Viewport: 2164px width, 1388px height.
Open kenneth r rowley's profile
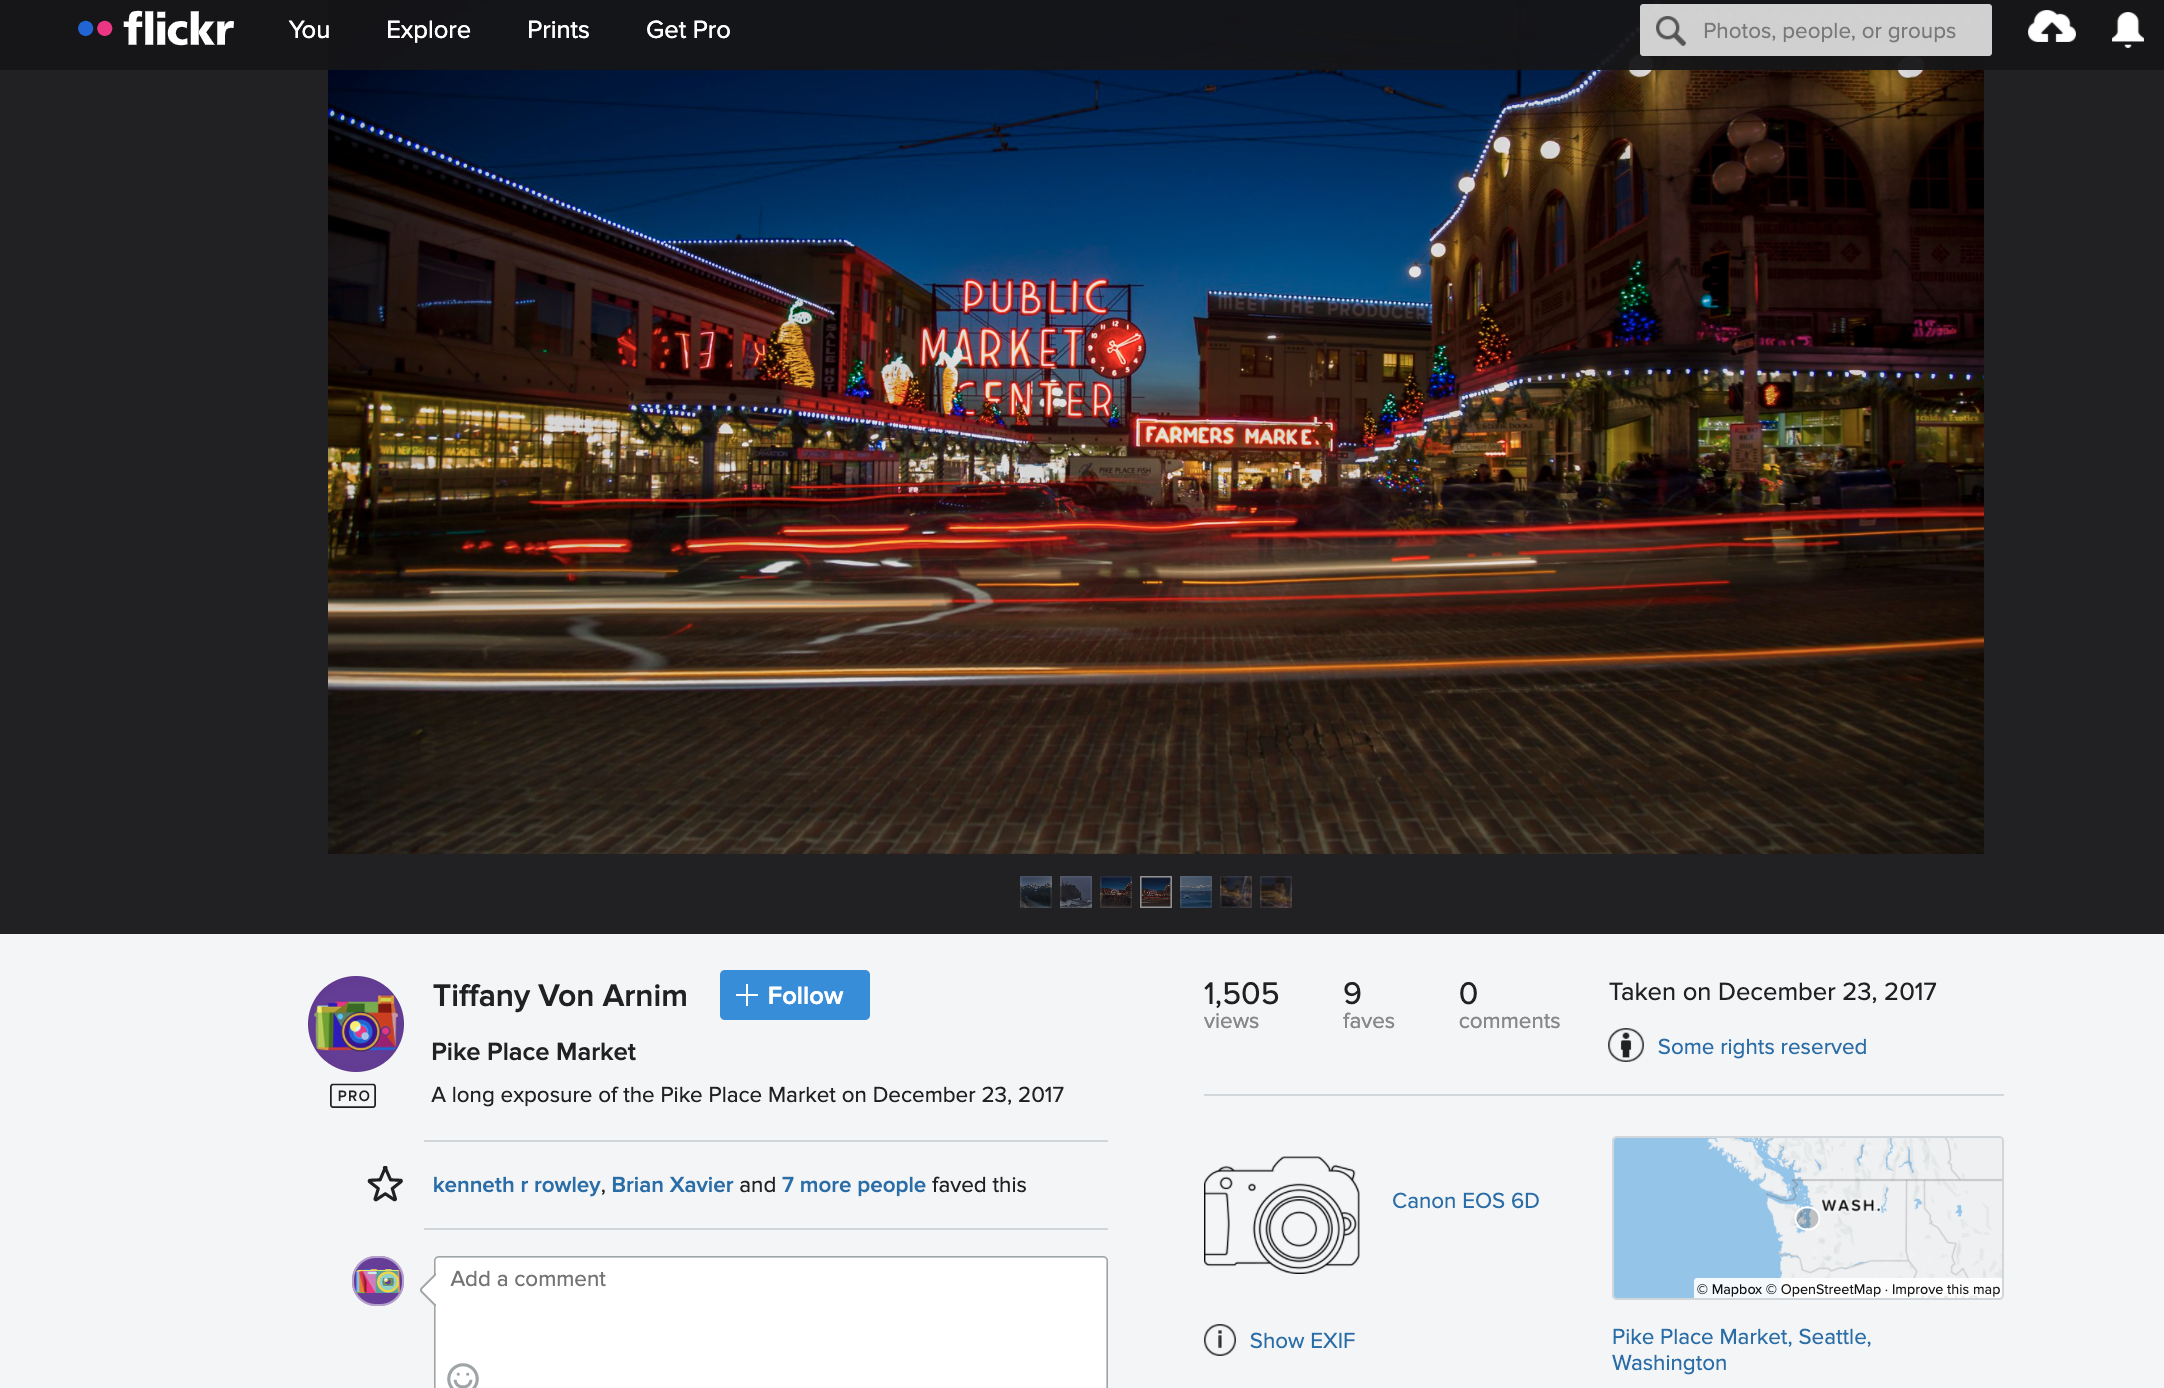(x=516, y=1184)
